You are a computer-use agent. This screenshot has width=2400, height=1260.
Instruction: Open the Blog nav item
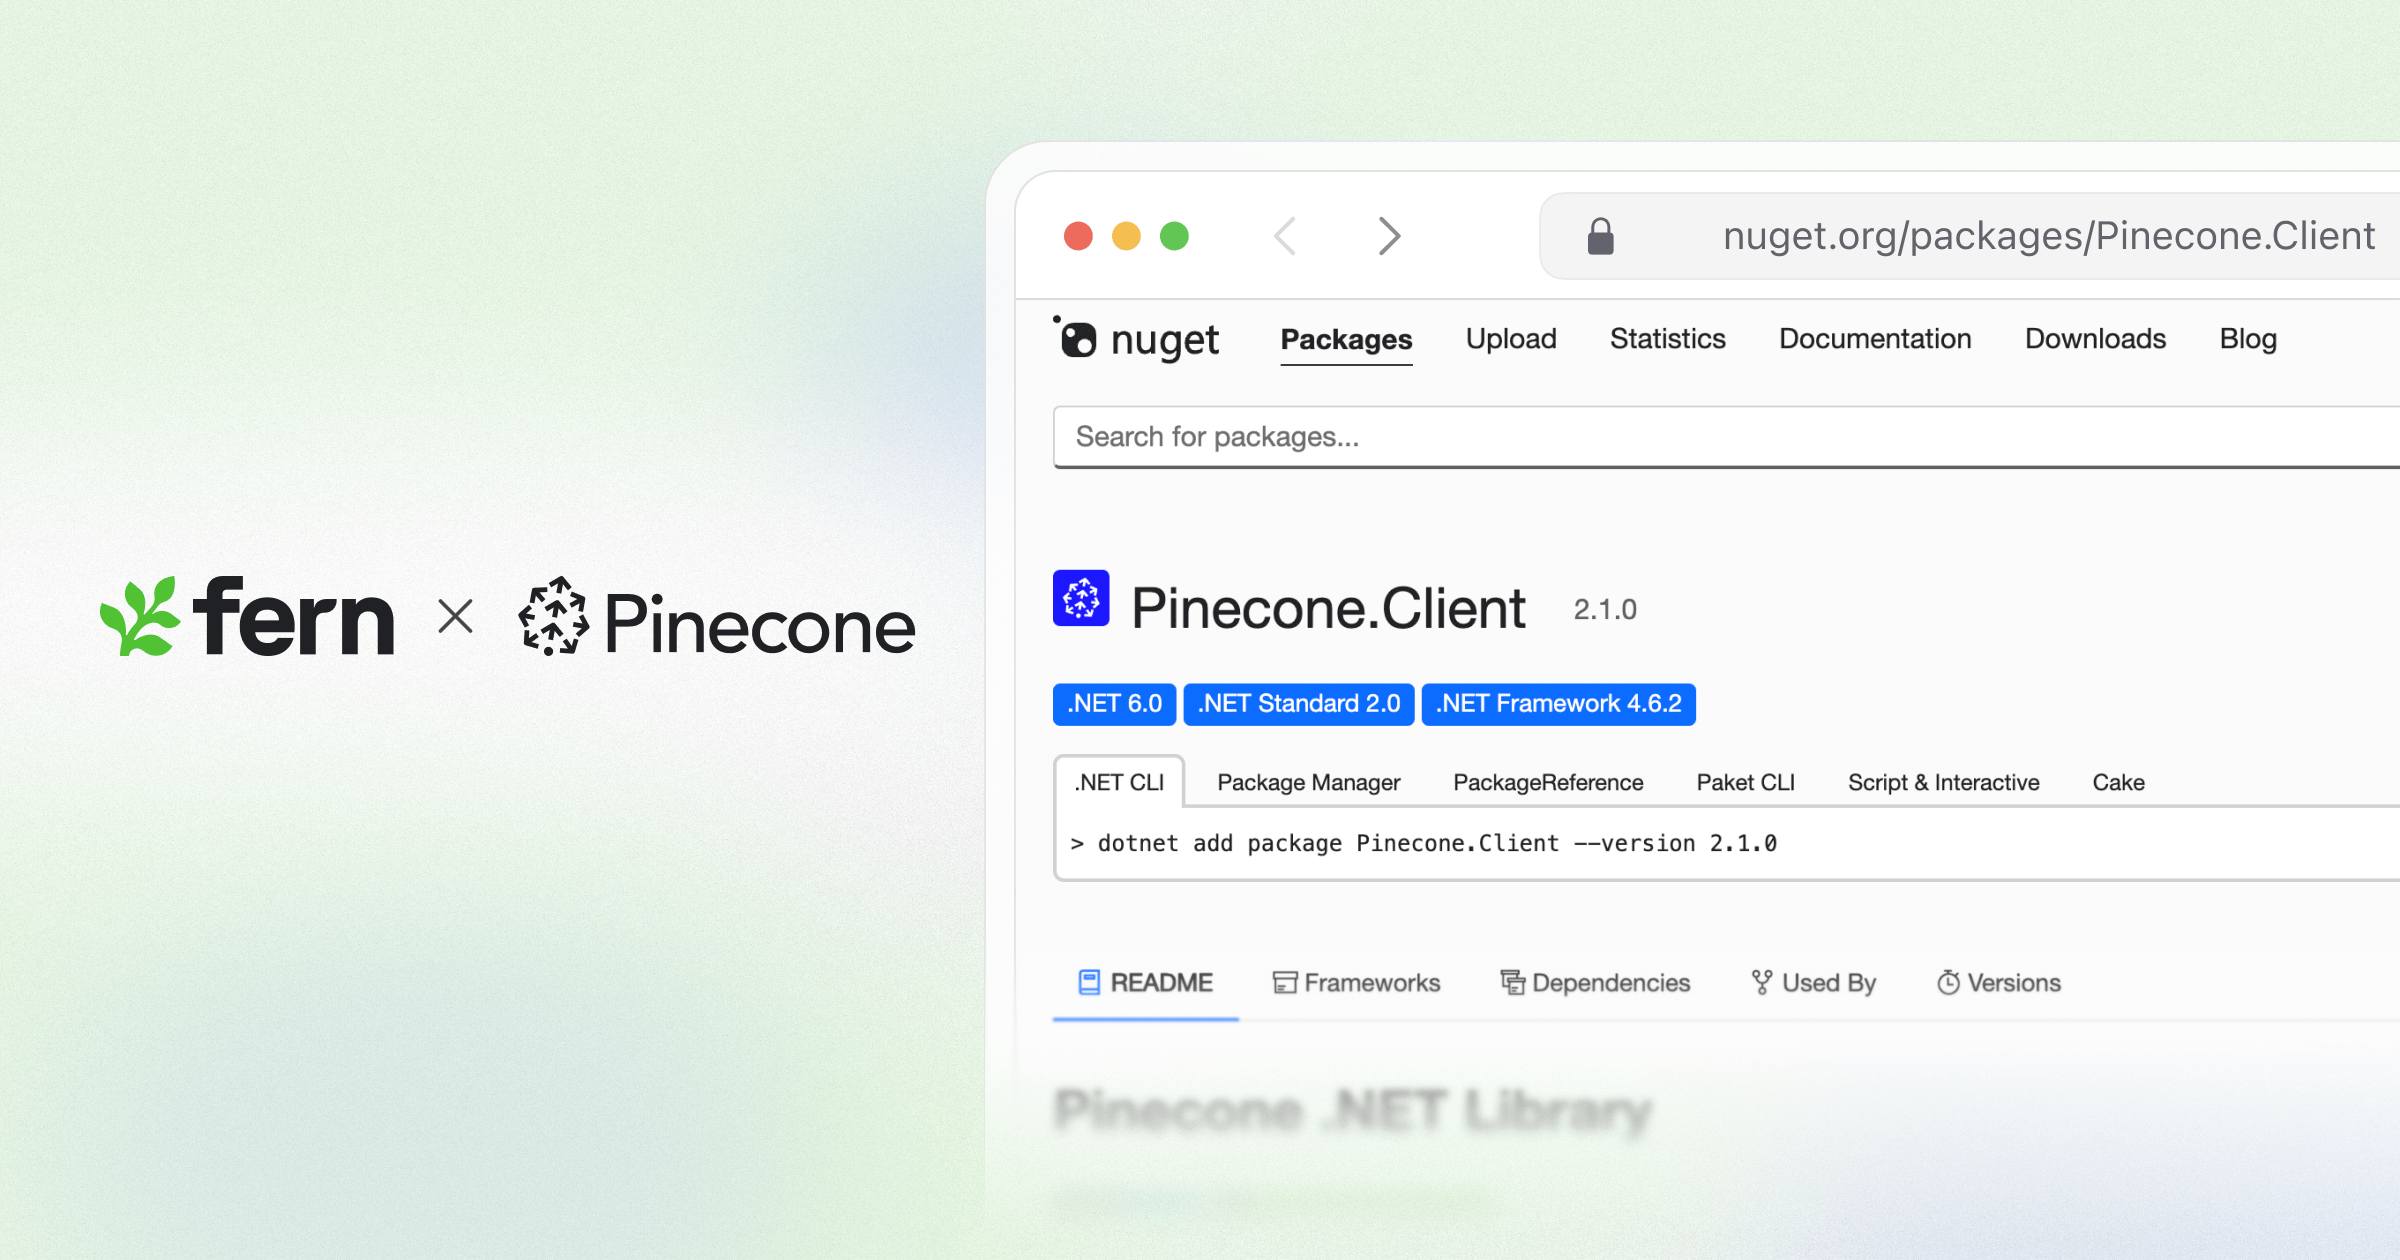(2248, 339)
